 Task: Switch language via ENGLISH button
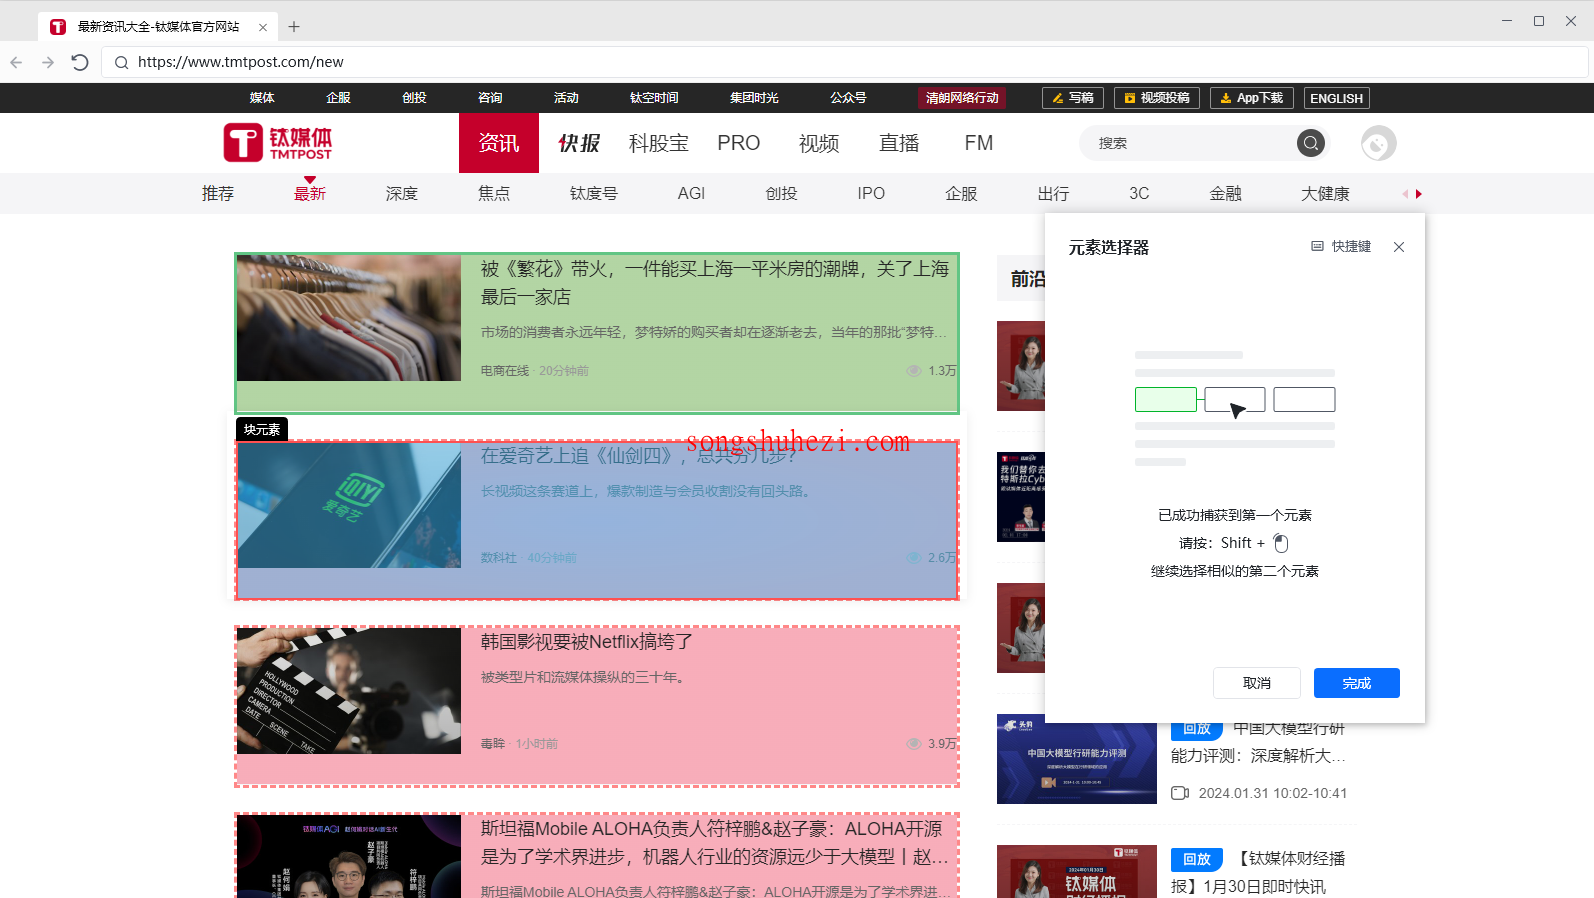click(x=1336, y=98)
